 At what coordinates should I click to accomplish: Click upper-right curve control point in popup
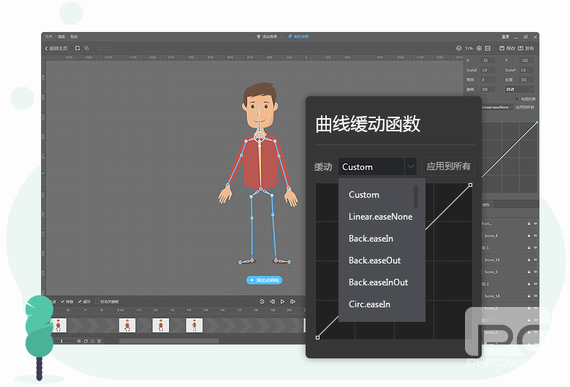pyautogui.click(x=470, y=185)
